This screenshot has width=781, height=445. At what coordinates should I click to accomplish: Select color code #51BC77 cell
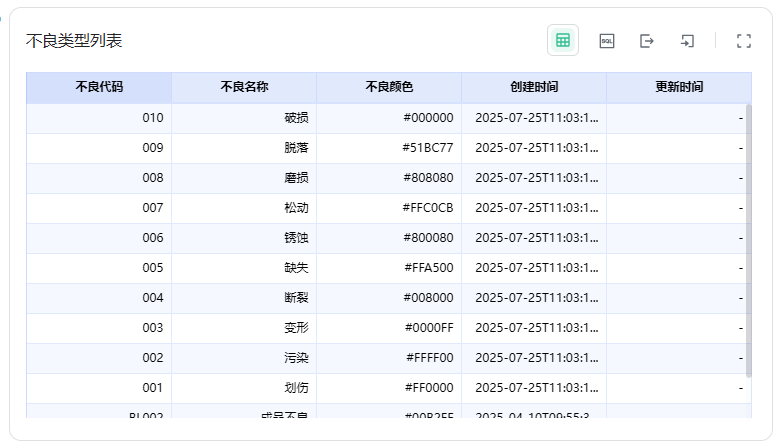tap(428, 148)
